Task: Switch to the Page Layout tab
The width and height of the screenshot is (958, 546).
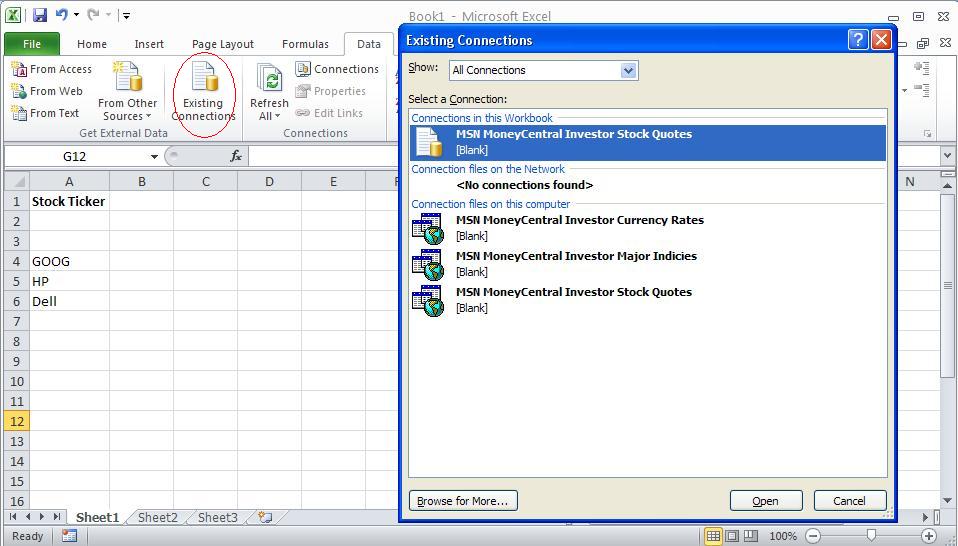Action: tap(222, 44)
